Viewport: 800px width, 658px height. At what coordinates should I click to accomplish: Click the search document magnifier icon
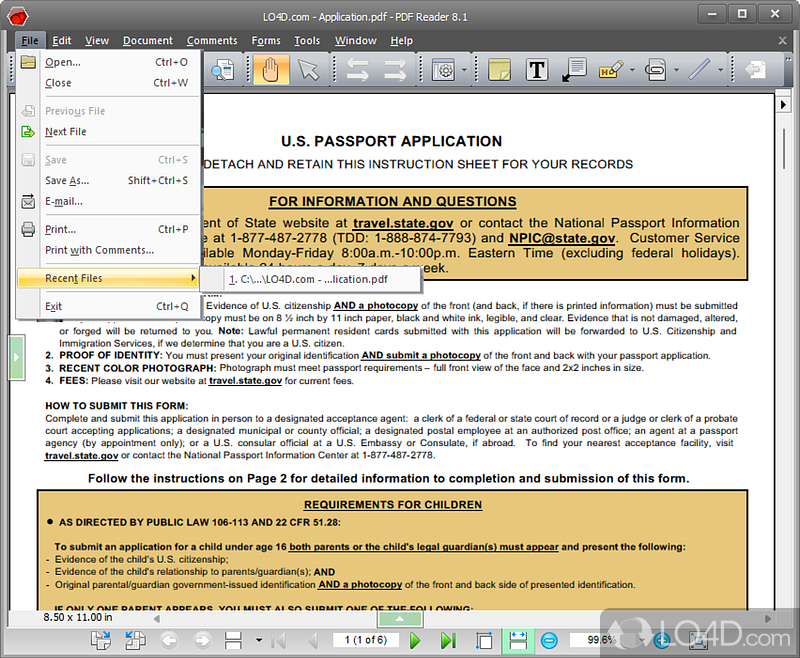223,69
